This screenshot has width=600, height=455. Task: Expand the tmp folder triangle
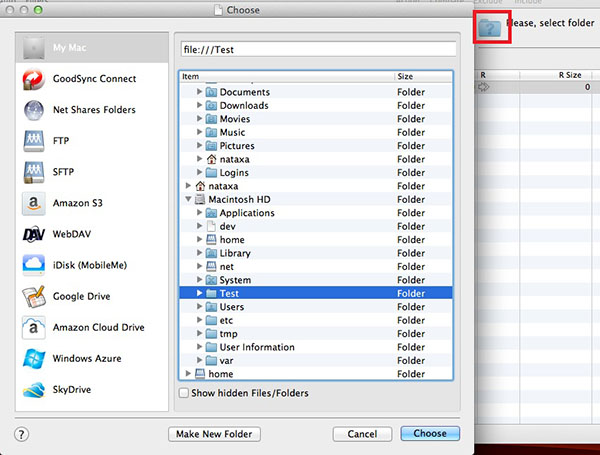pyautogui.click(x=199, y=333)
